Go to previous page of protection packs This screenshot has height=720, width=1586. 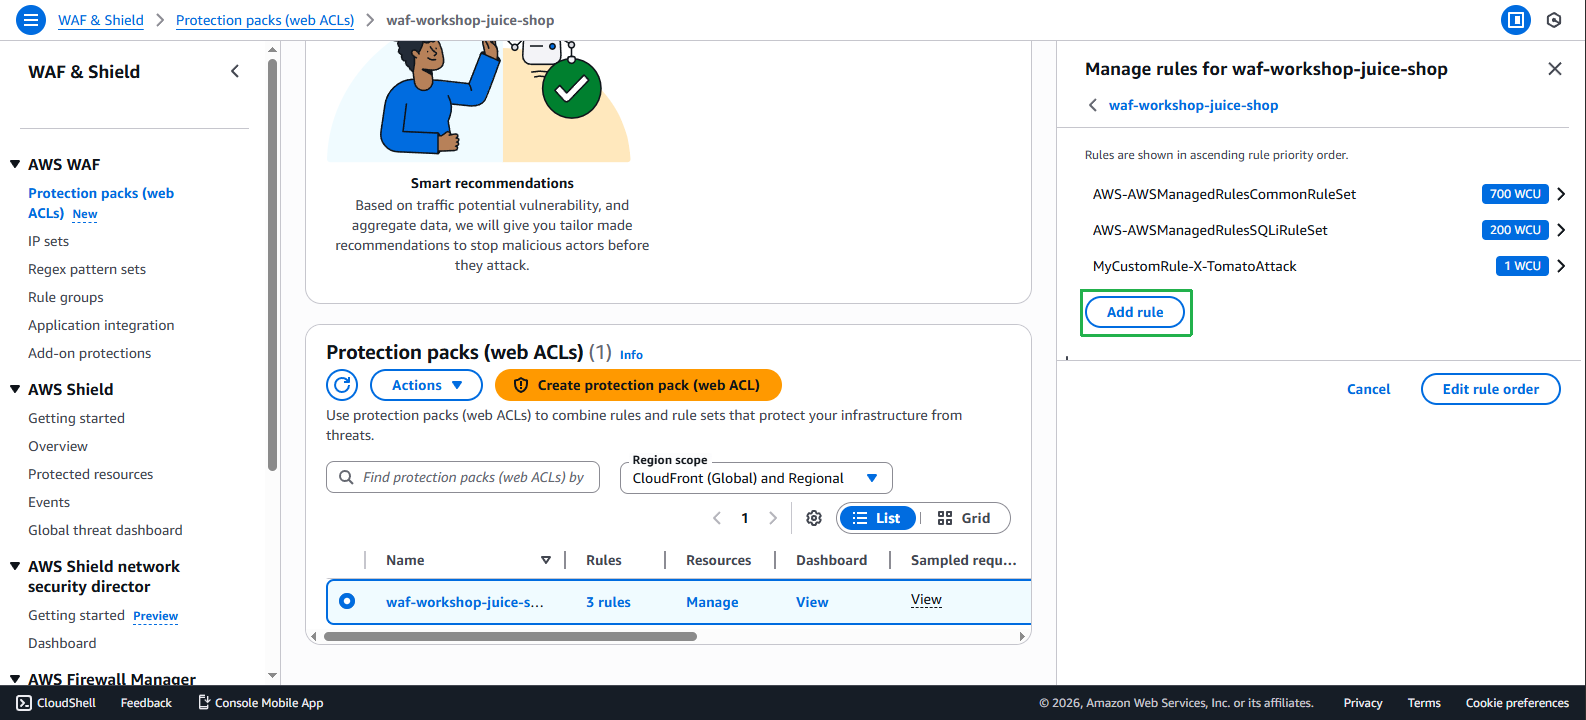(717, 518)
